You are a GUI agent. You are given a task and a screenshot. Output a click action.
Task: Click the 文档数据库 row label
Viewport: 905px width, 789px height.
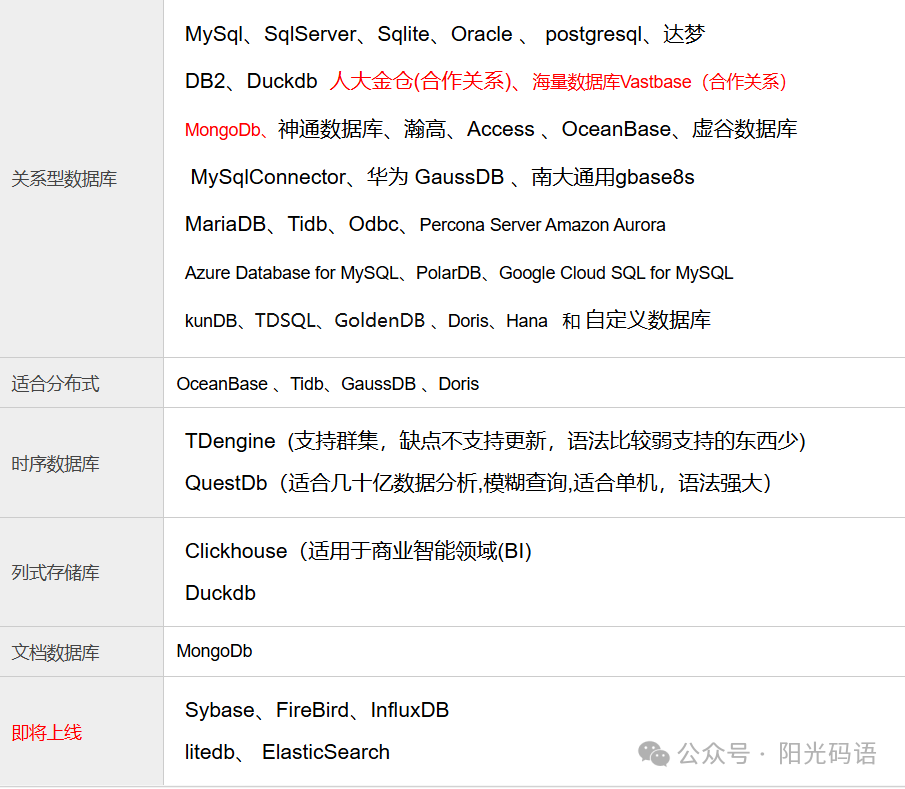point(55,653)
